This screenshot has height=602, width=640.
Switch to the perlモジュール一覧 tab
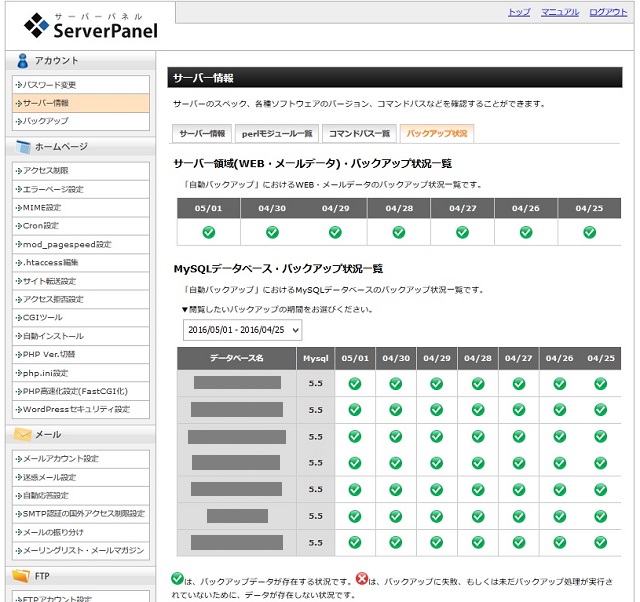pyautogui.click(x=277, y=133)
